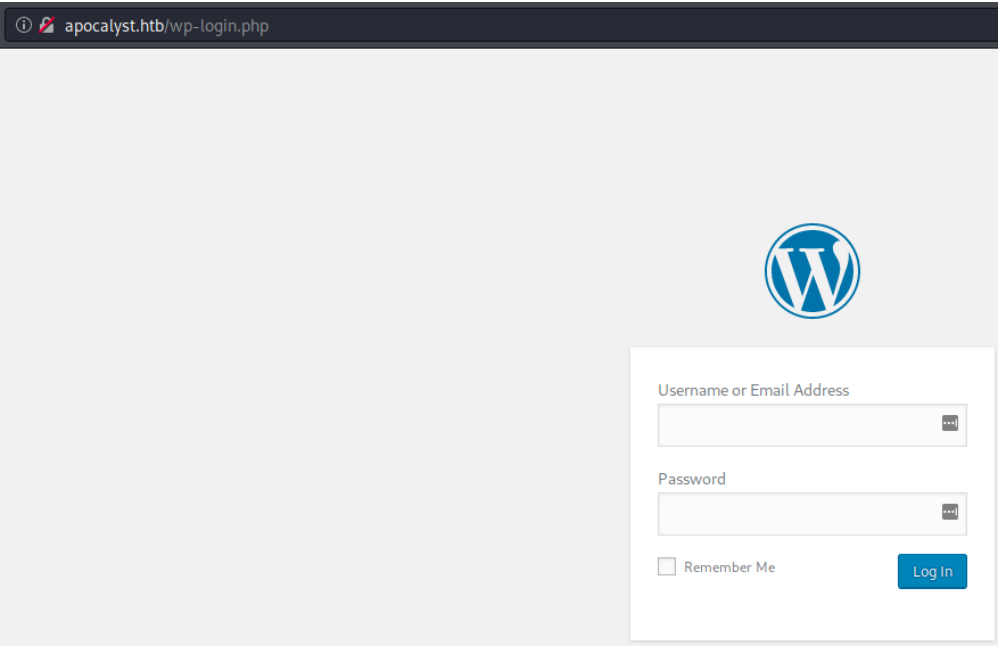
Task: Click the Username or Email Address label
Action: (x=754, y=390)
